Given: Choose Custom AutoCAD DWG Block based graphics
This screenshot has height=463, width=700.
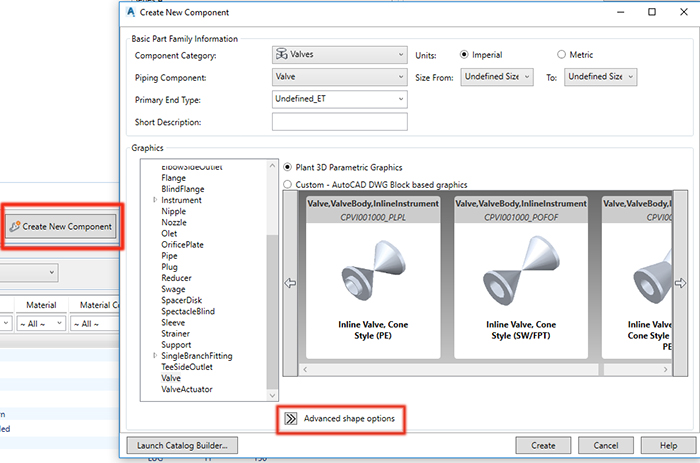Looking at the screenshot, I should pos(288,184).
